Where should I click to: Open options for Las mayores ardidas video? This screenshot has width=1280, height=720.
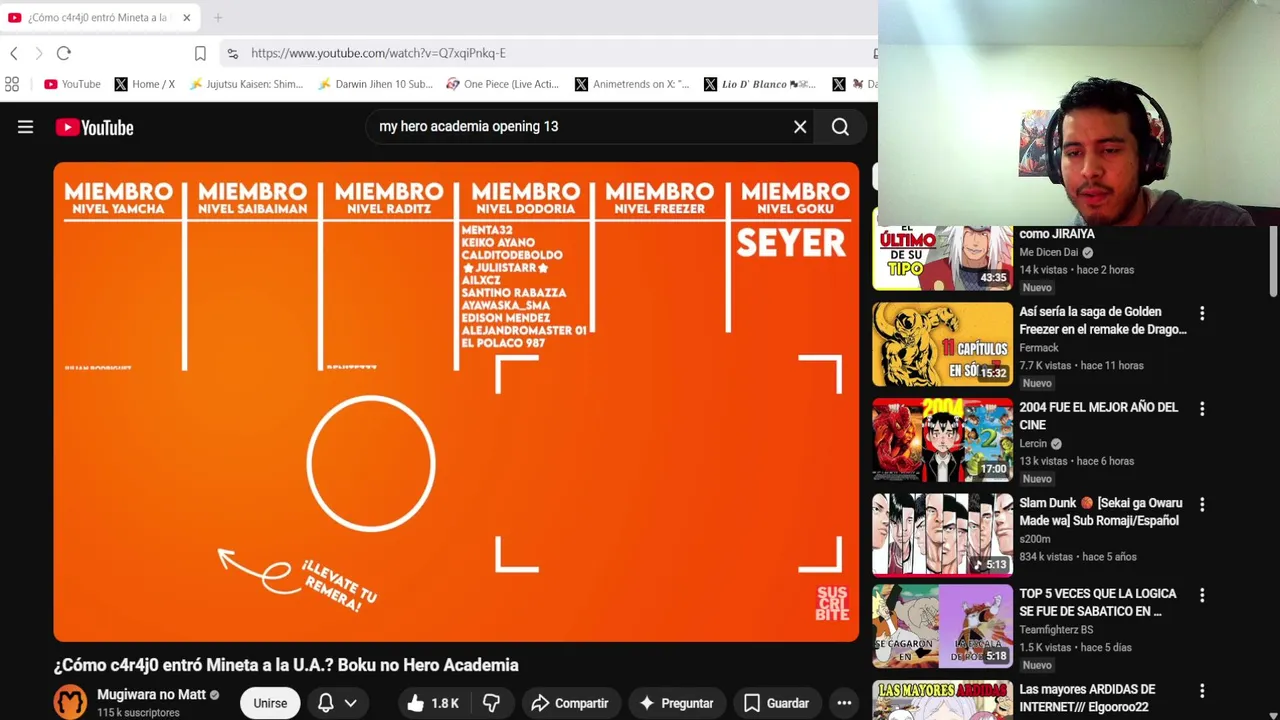pyautogui.click(x=1202, y=691)
